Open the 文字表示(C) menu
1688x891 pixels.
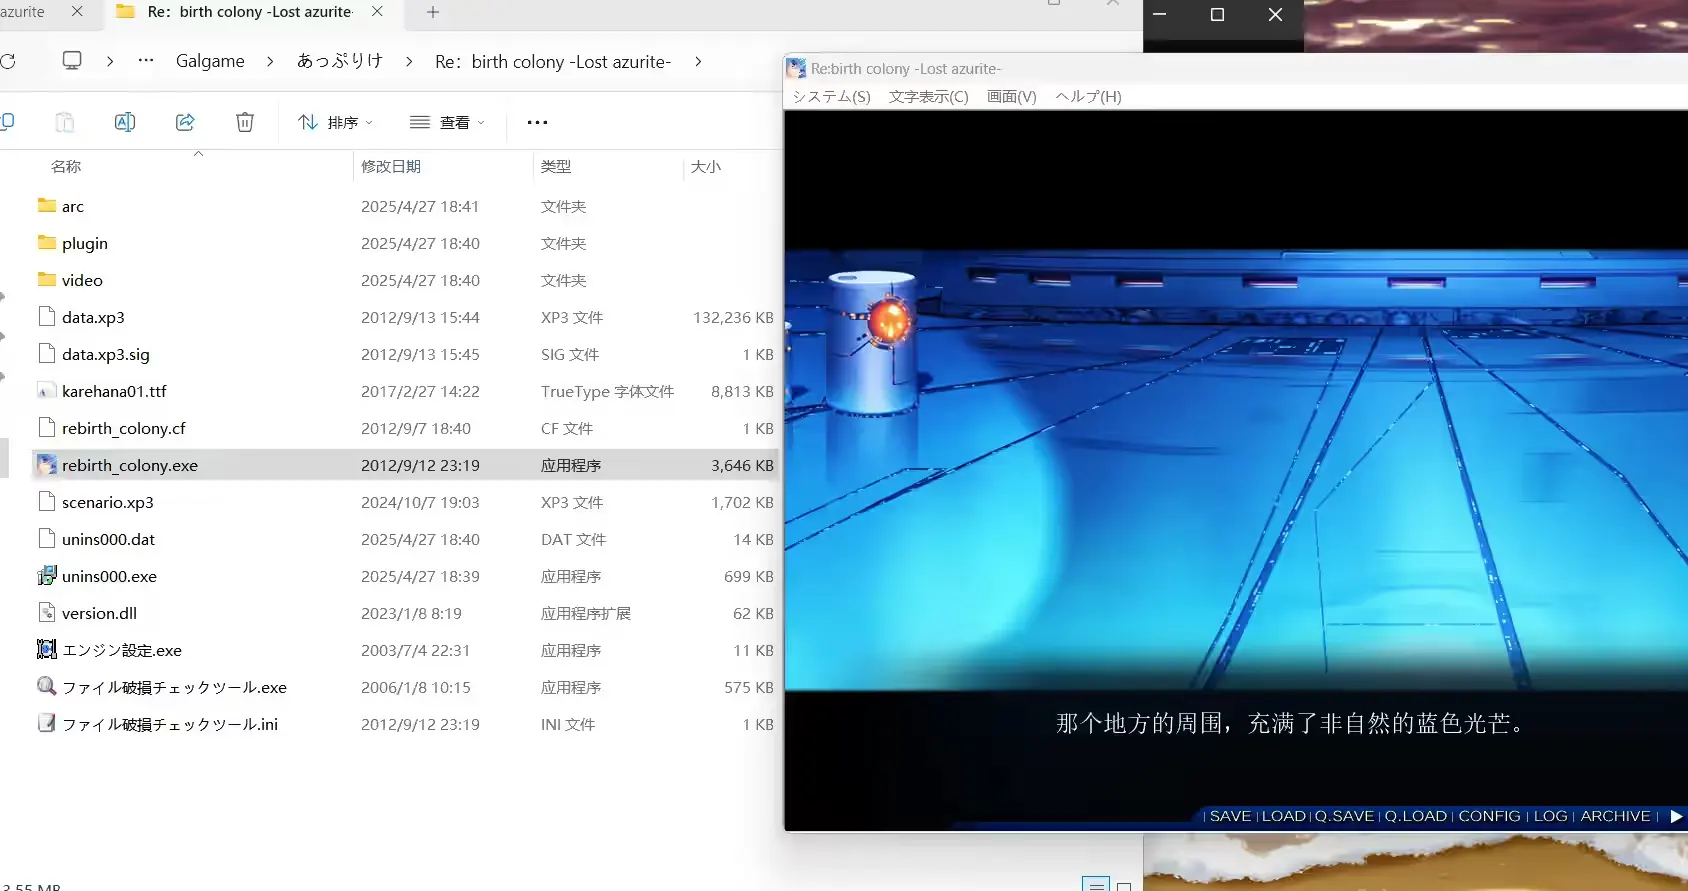(929, 96)
